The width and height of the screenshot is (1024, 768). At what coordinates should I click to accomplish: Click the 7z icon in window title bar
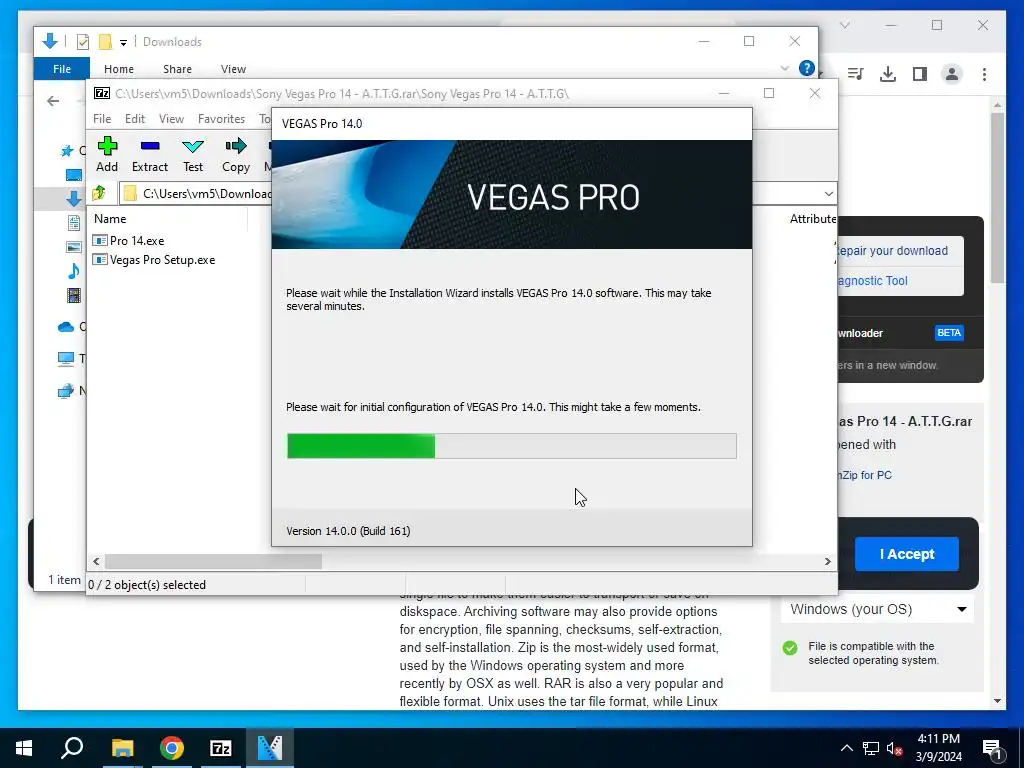[102, 93]
